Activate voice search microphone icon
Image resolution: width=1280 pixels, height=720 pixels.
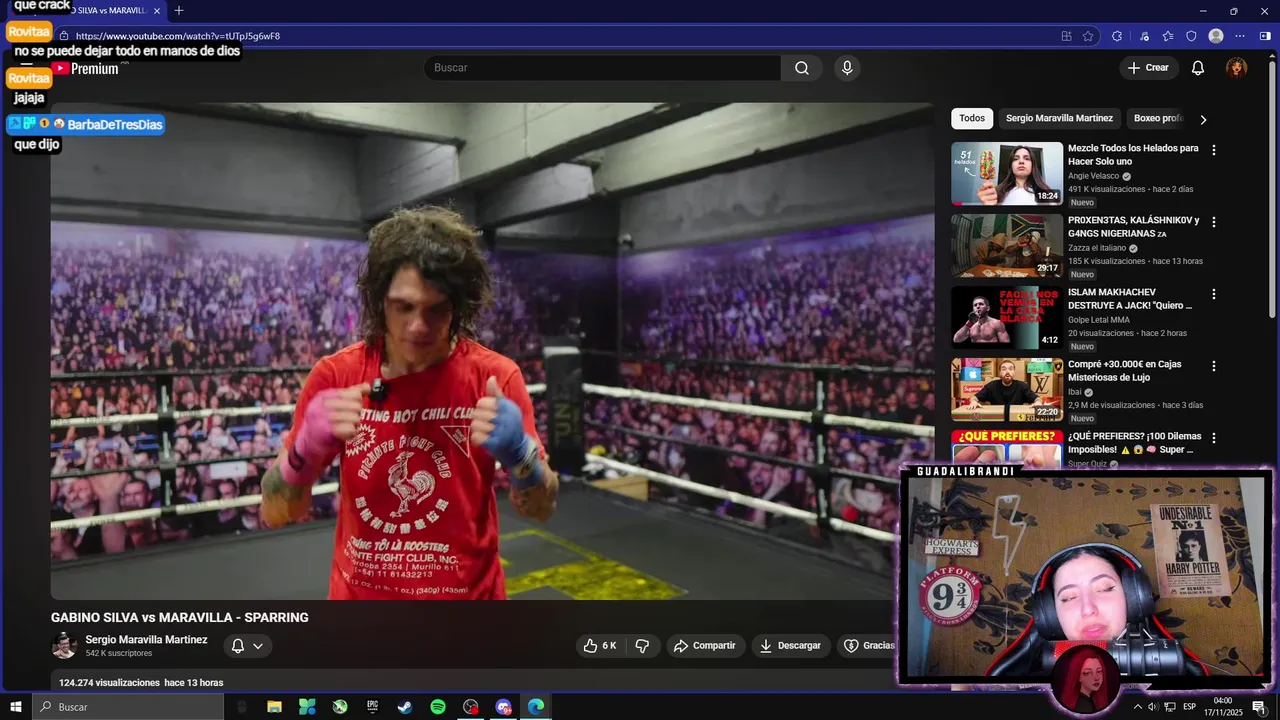(x=847, y=68)
